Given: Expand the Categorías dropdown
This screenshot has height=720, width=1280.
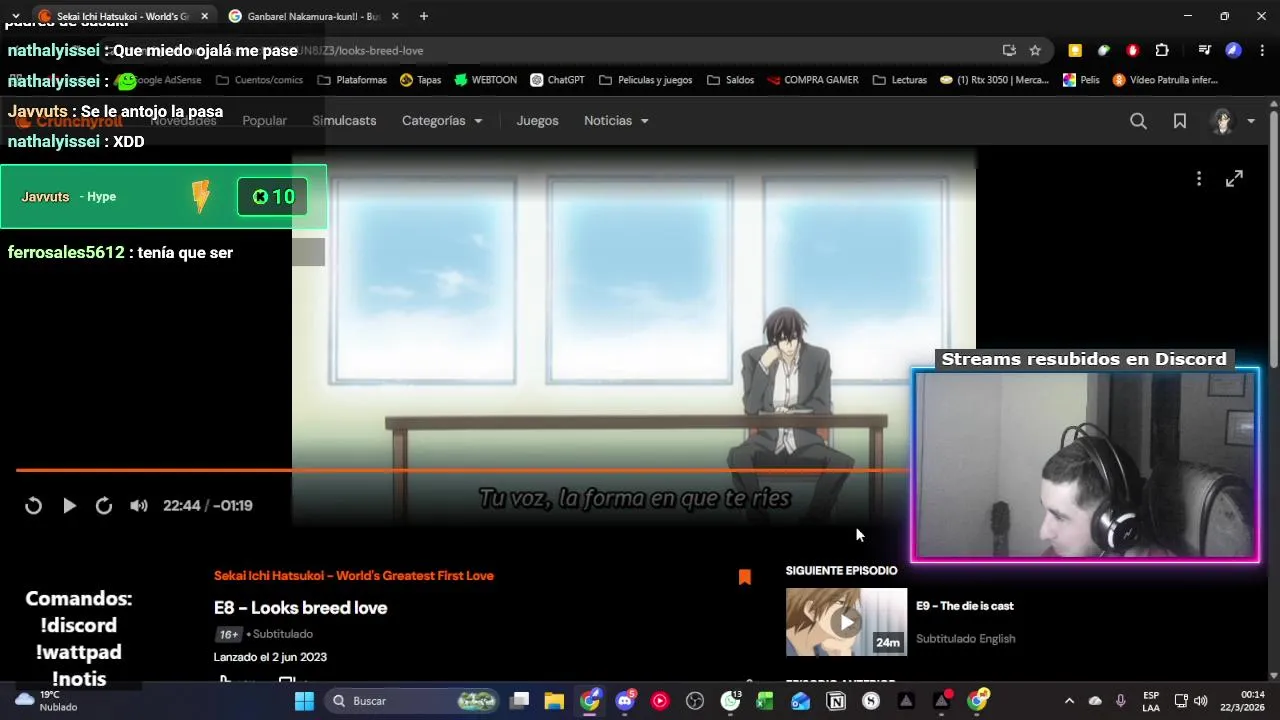Looking at the screenshot, I should tap(442, 121).
